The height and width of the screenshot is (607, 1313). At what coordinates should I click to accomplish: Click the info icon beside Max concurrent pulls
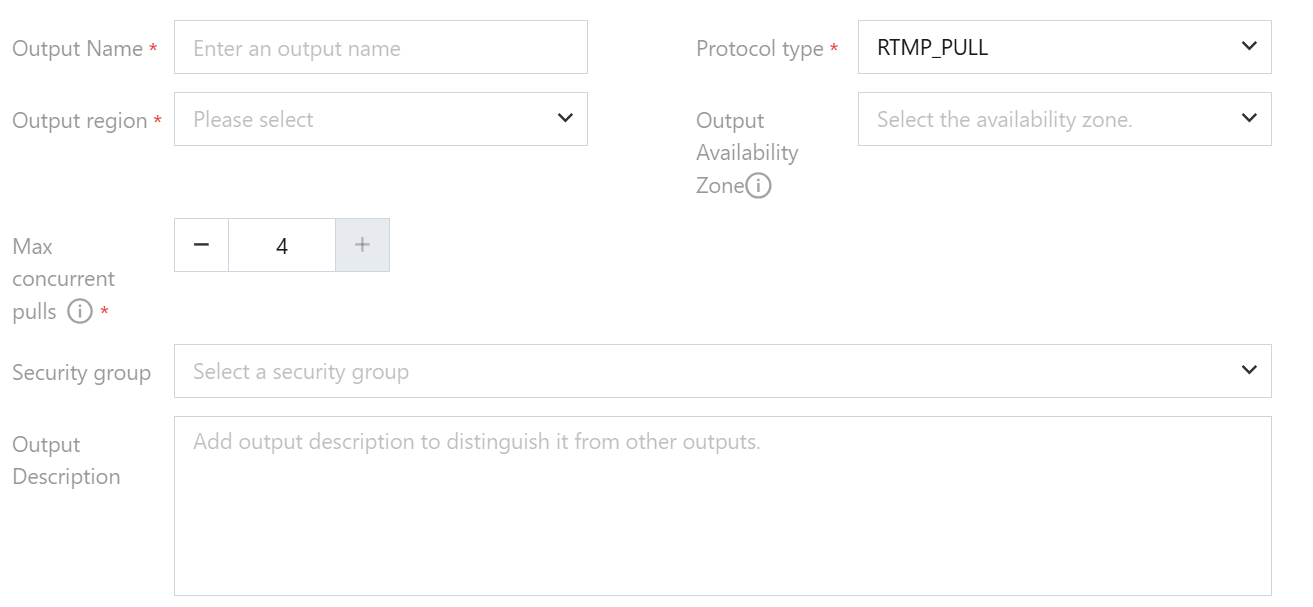(80, 312)
